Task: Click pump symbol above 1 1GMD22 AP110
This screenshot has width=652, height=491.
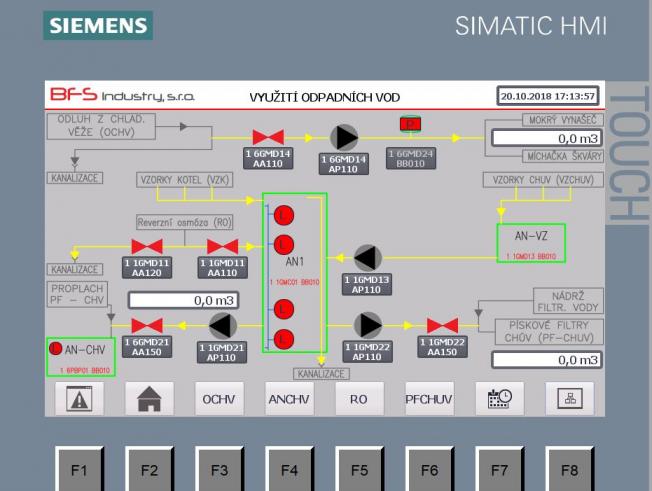Action: (x=368, y=326)
